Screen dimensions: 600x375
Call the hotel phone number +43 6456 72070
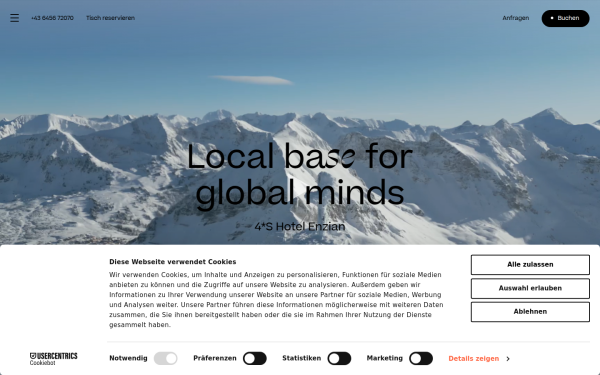click(x=52, y=18)
